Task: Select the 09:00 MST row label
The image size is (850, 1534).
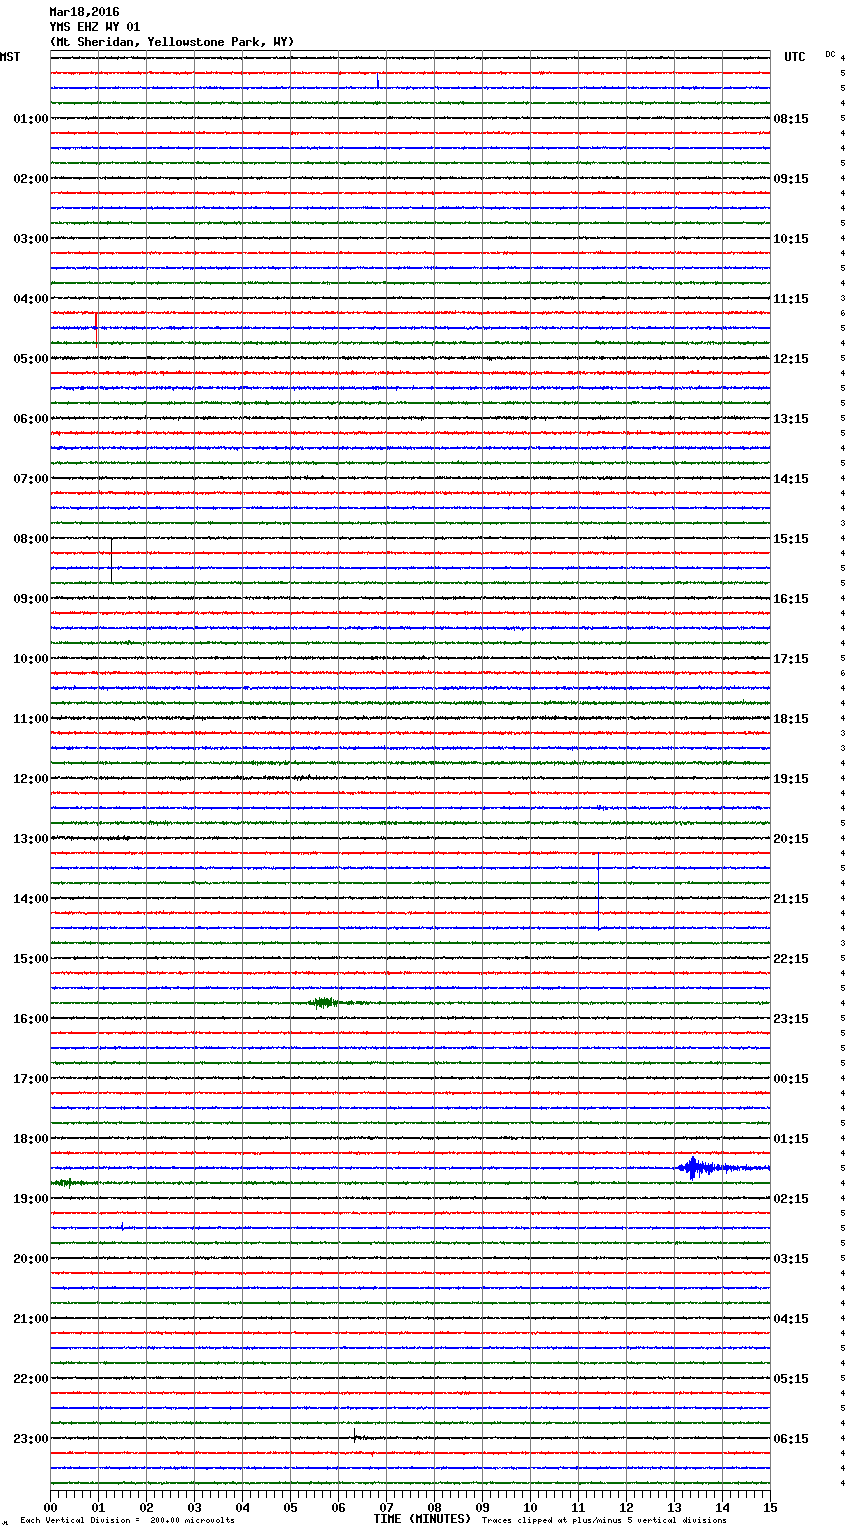Action: coord(30,599)
